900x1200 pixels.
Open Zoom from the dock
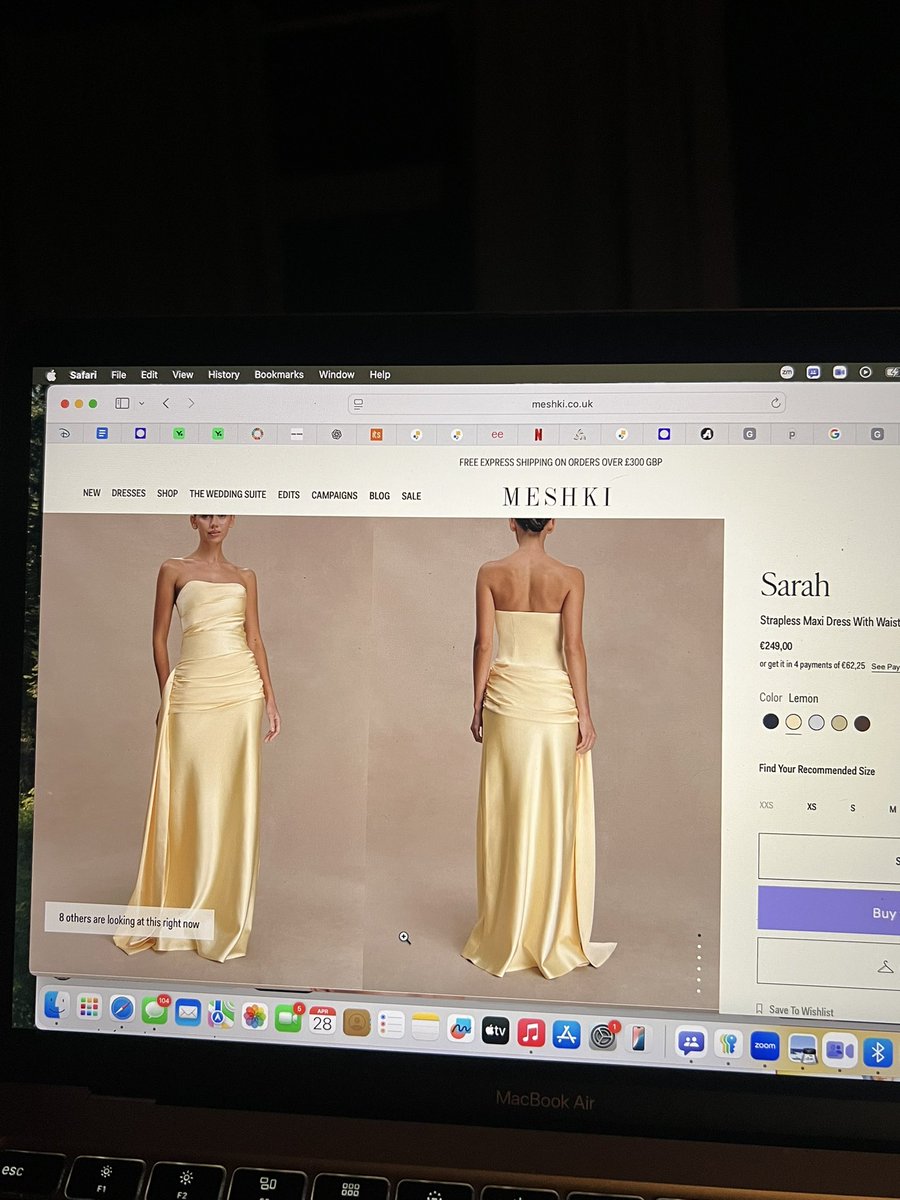tap(765, 1045)
